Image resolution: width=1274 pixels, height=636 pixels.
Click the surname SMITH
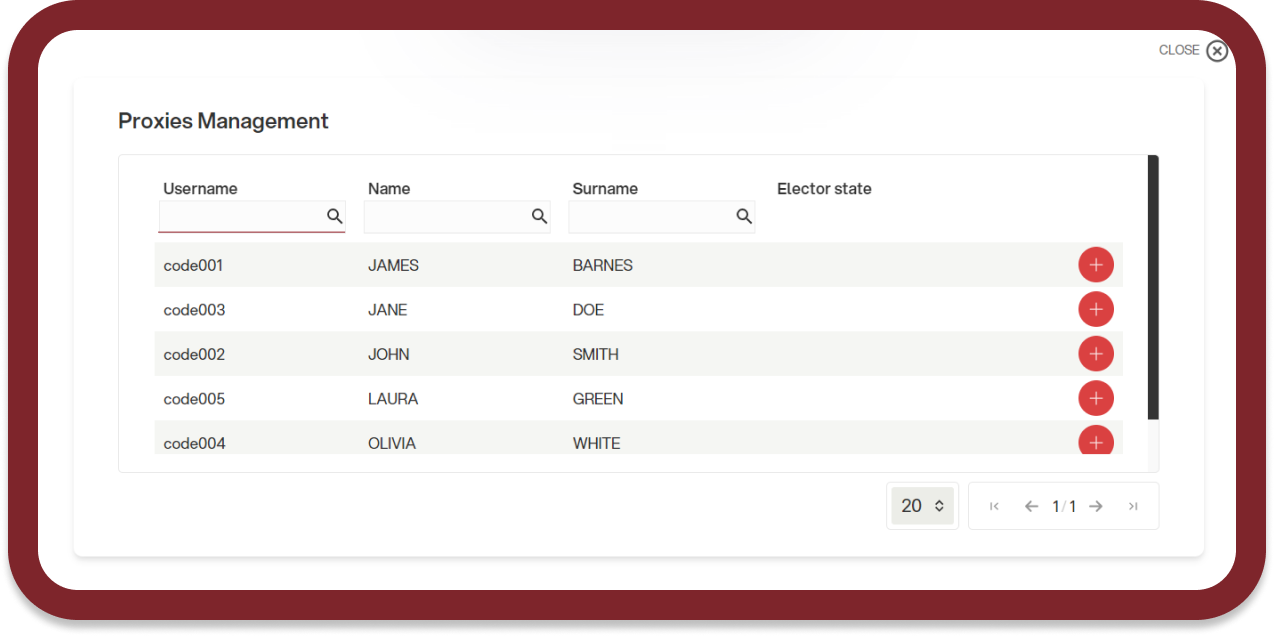point(596,354)
